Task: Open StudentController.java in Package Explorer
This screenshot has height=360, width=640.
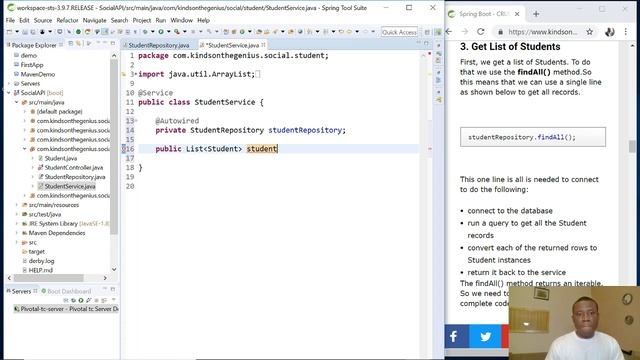Action: [73, 168]
